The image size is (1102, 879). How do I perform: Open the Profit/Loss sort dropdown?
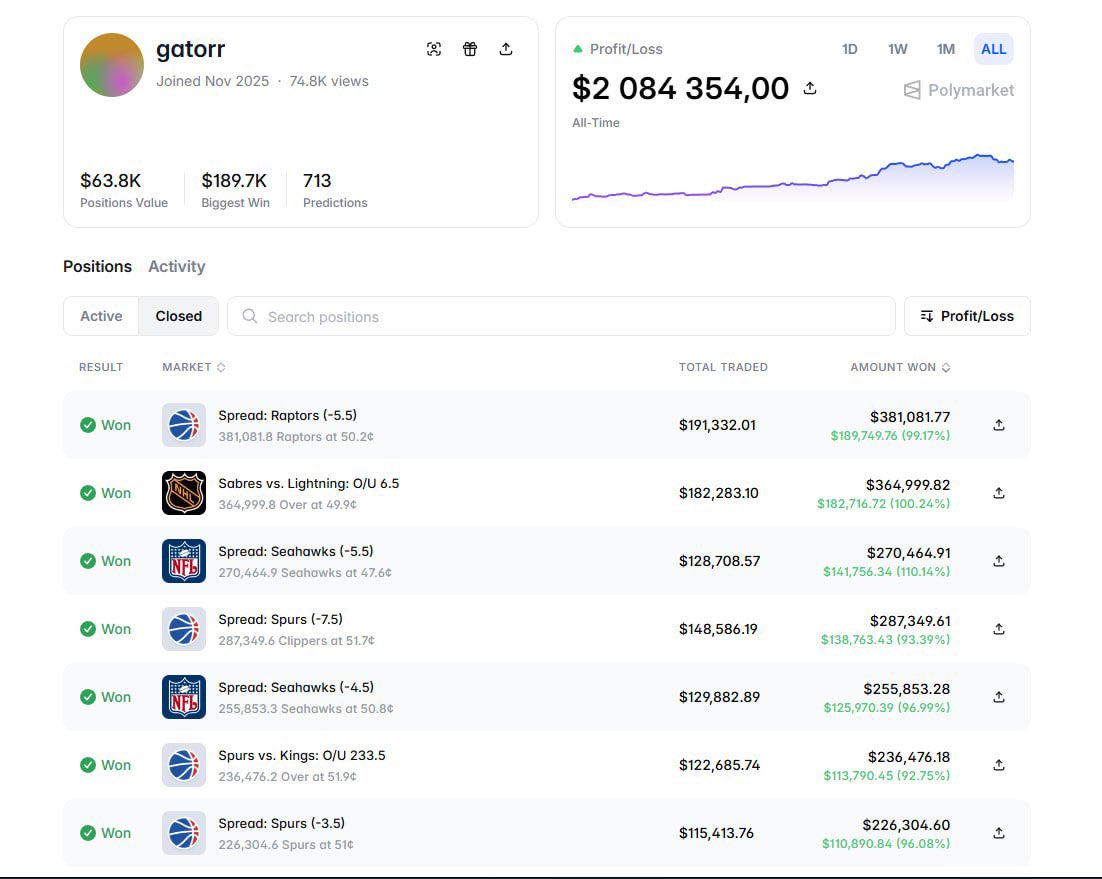point(967,316)
